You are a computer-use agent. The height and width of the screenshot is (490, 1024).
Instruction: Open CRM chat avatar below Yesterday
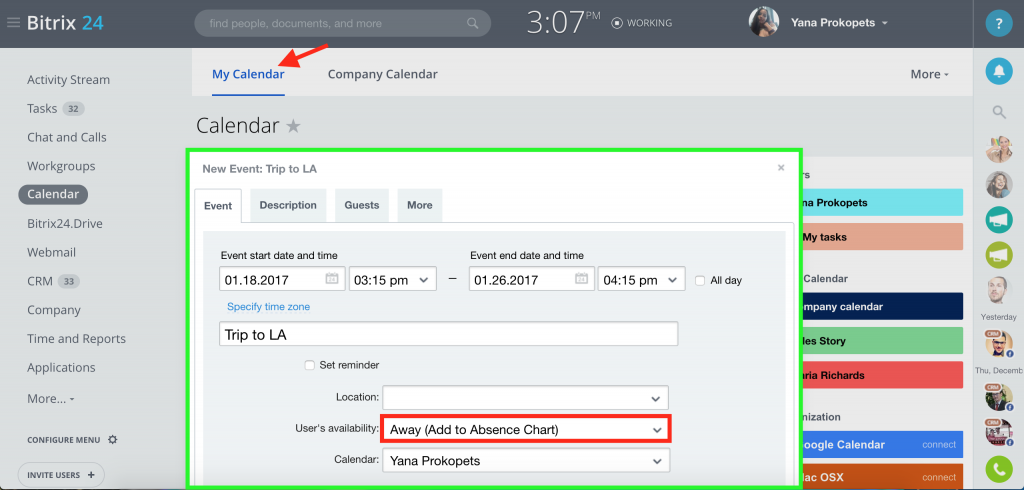(999, 343)
